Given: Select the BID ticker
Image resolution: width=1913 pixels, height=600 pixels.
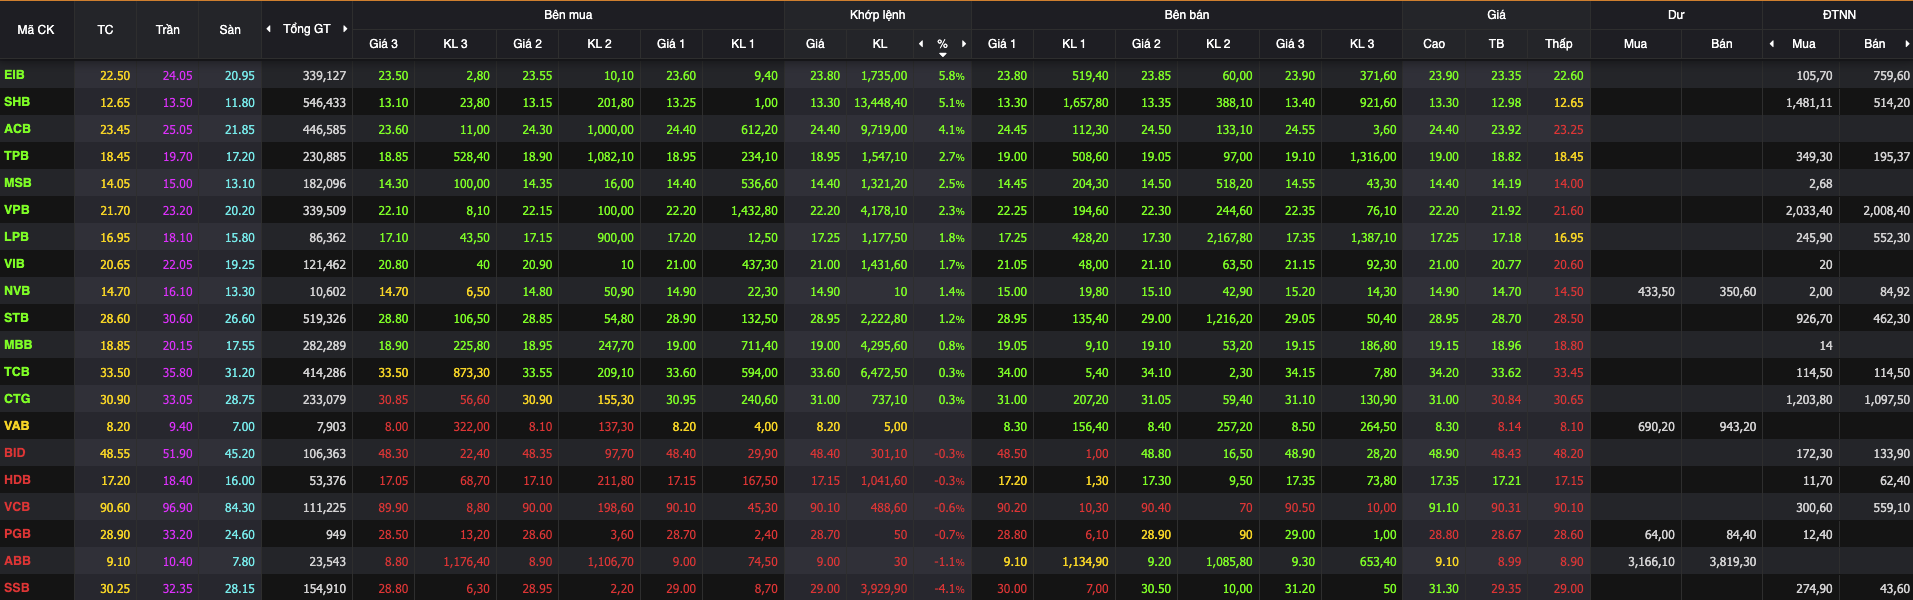Looking at the screenshot, I should tap(15, 453).
